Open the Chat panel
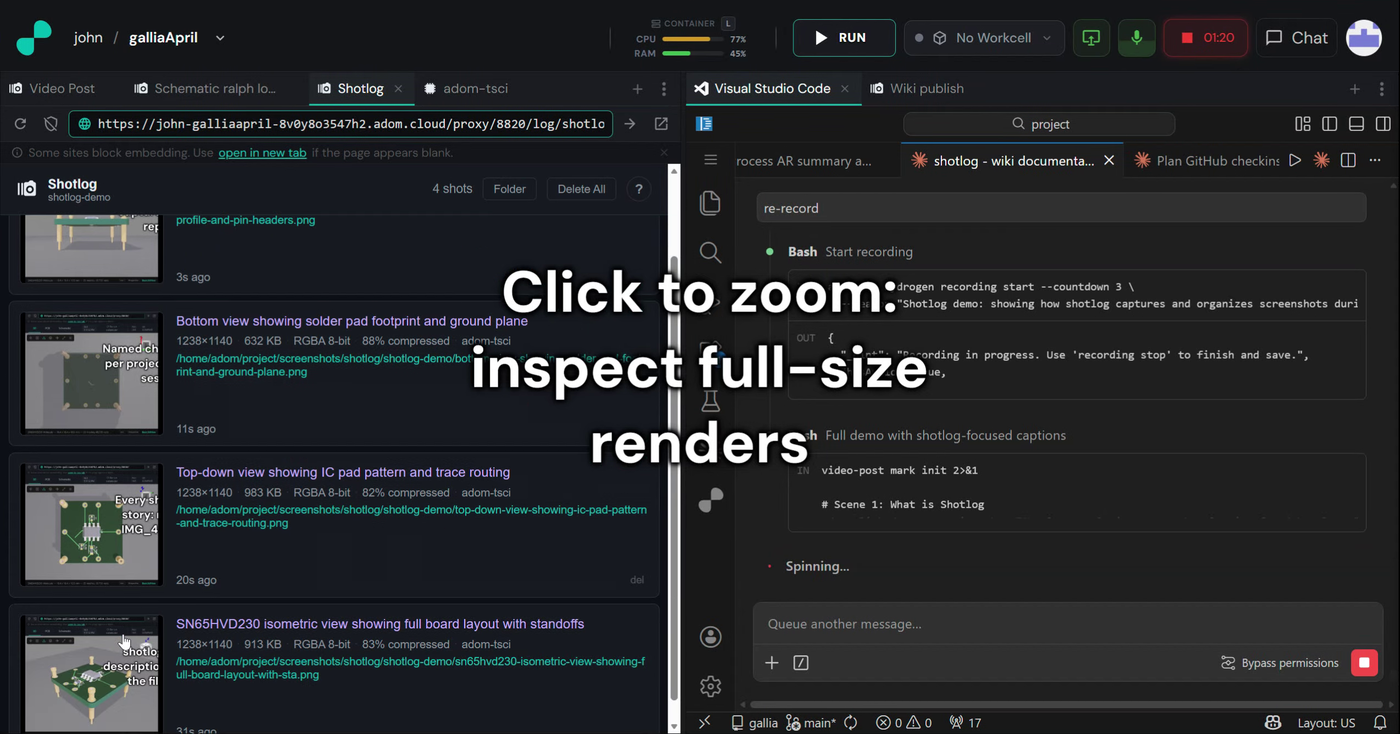Image resolution: width=1400 pixels, height=734 pixels. pos(1297,38)
